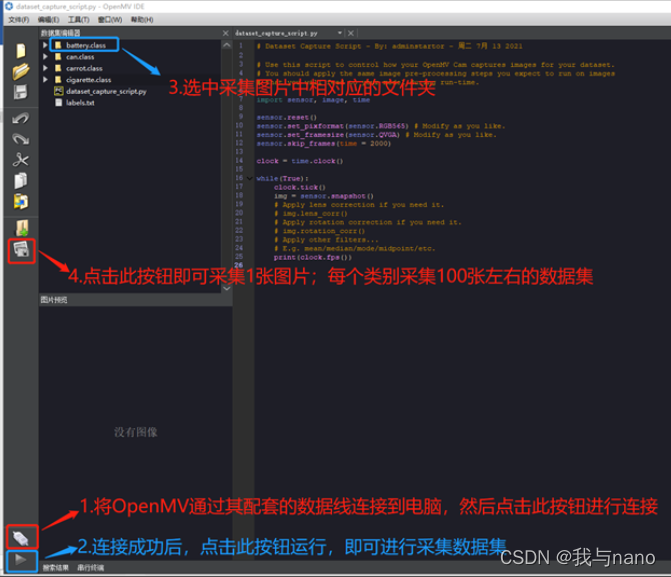Image resolution: width=671 pixels, height=577 pixels.
Task: Expand the battery.class folder arrow
Action: [x=46, y=45]
